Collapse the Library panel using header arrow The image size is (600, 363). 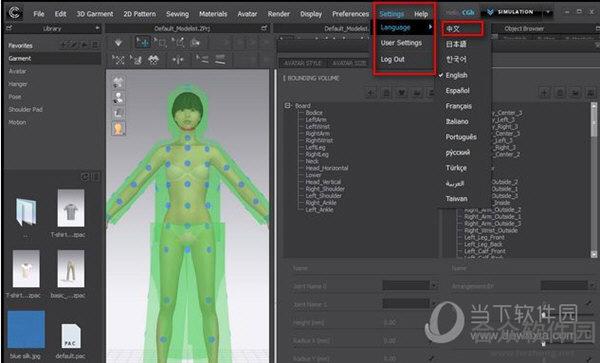pos(98,28)
